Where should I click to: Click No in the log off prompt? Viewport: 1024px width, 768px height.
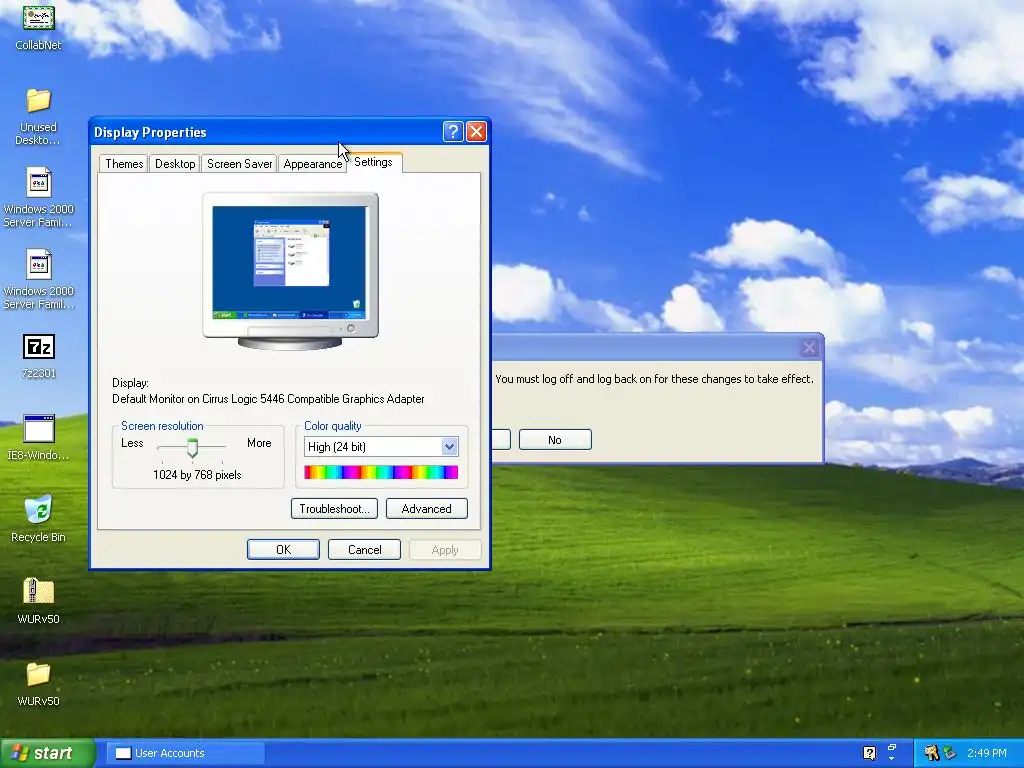[555, 440]
